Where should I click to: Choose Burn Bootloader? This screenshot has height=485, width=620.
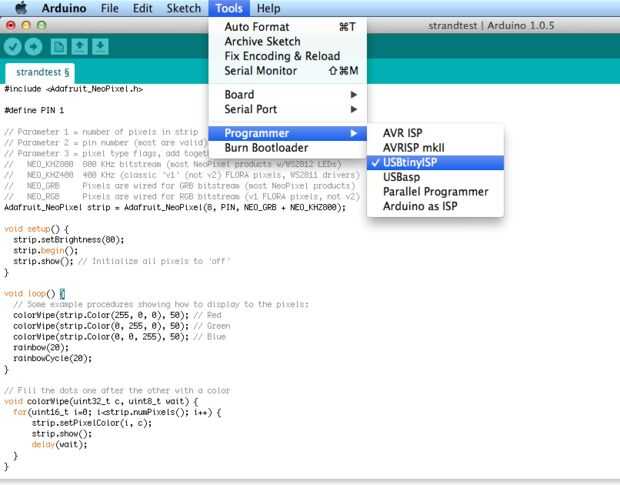[287, 148]
